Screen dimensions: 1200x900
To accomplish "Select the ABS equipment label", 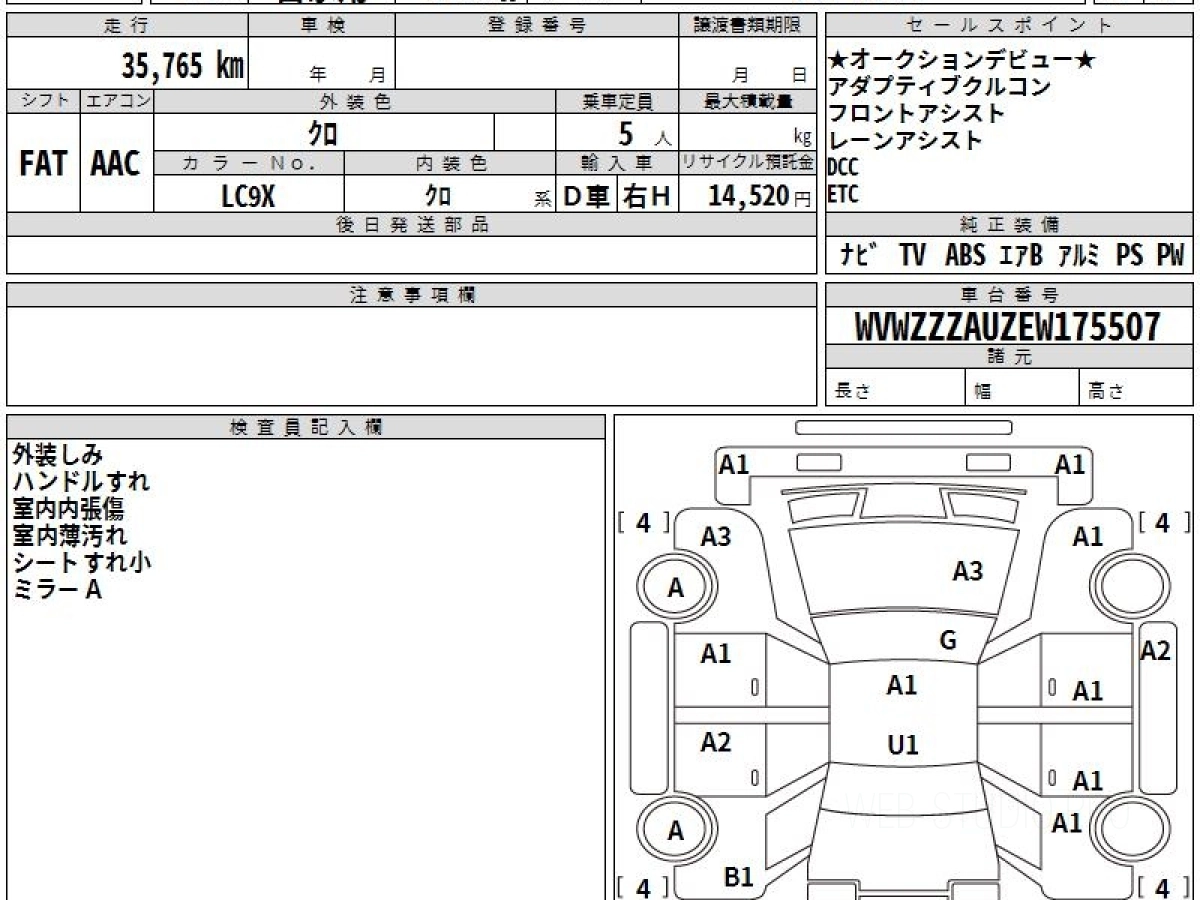I will click(965, 255).
